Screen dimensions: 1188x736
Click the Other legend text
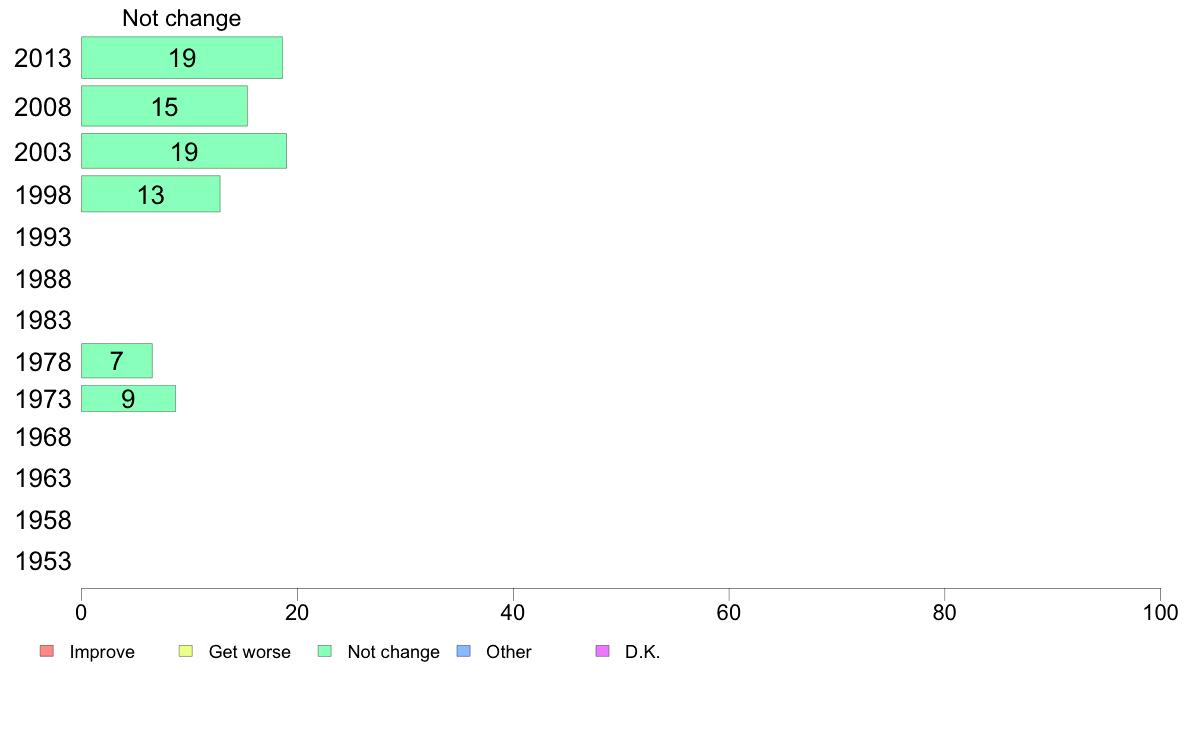[x=508, y=652]
